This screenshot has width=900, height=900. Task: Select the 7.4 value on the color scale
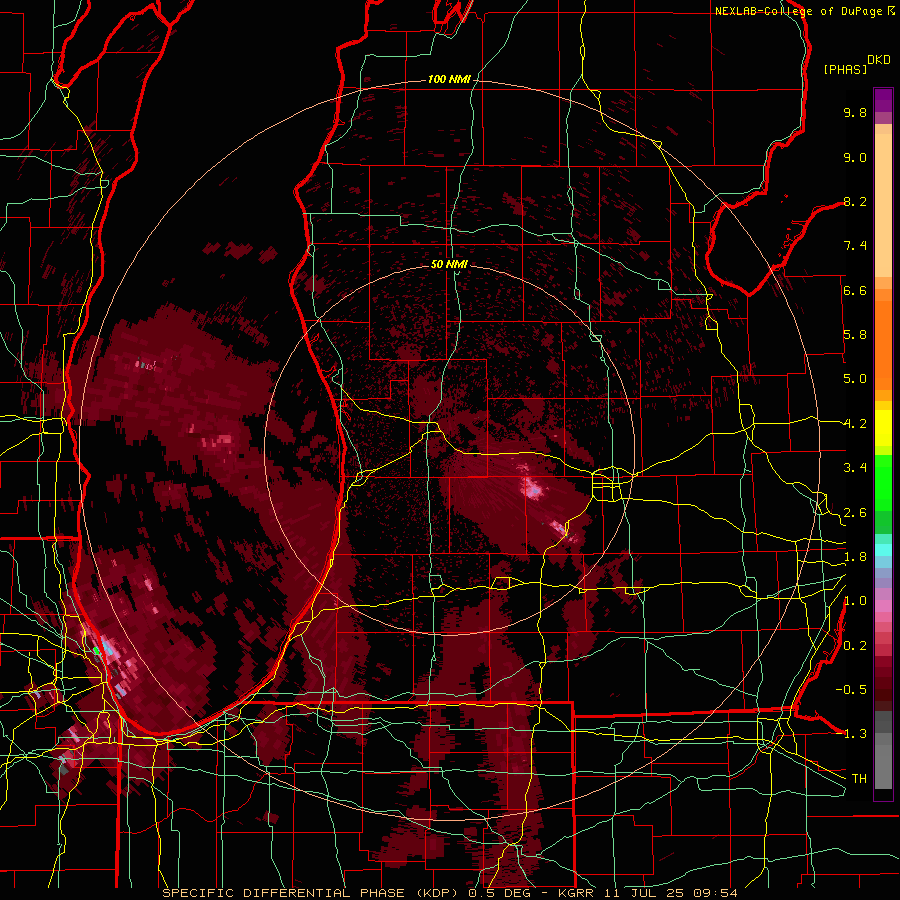855,246
